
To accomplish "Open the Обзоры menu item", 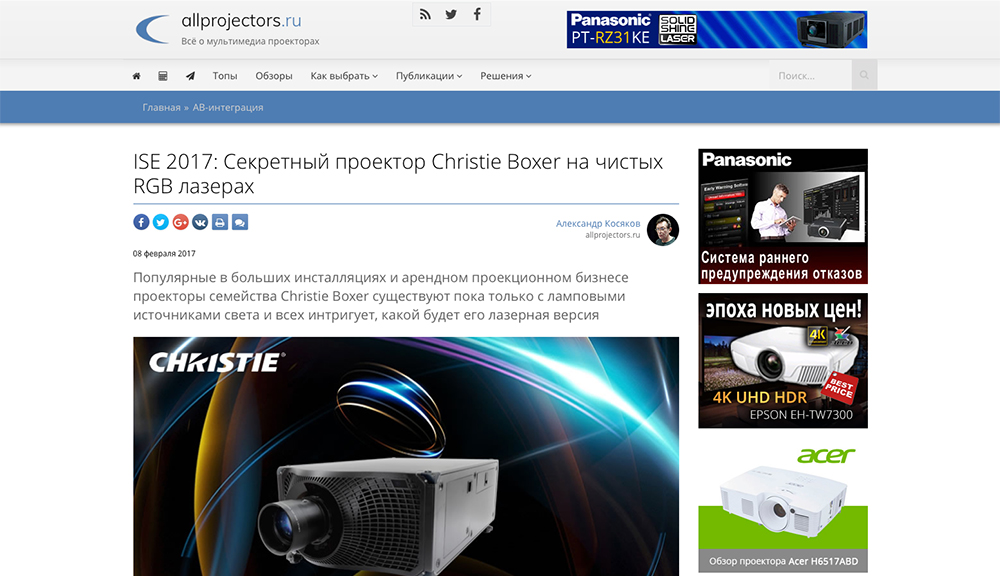I will (x=274, y=76).
